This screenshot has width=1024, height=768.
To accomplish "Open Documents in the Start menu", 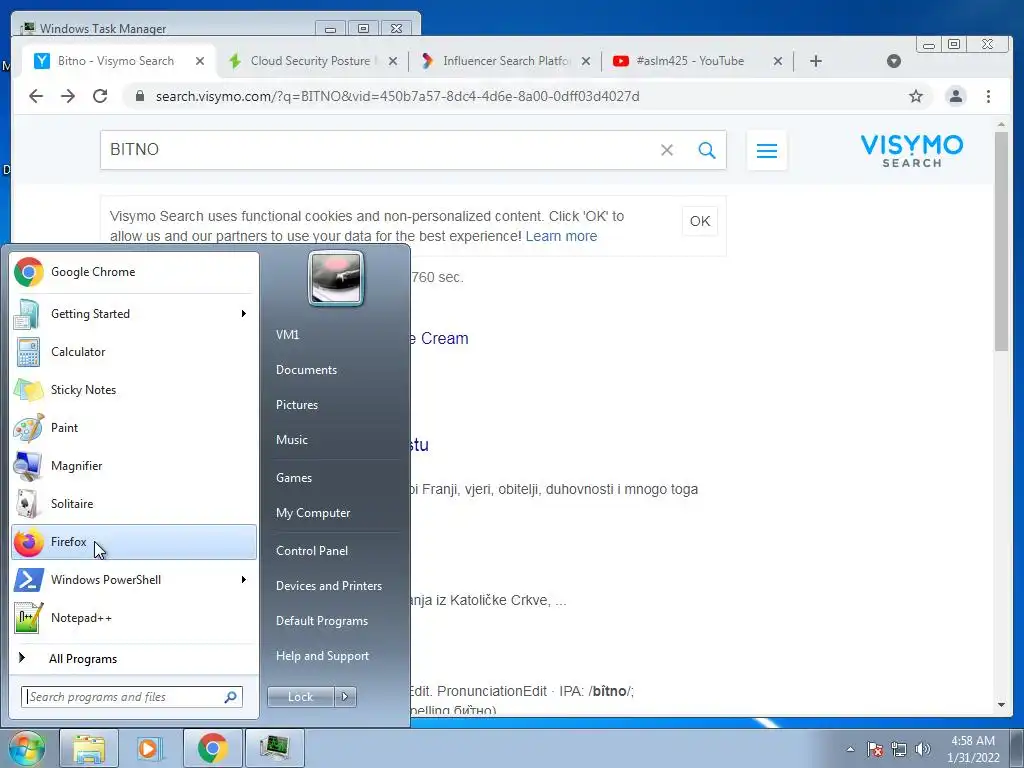I will coord(306,370).
